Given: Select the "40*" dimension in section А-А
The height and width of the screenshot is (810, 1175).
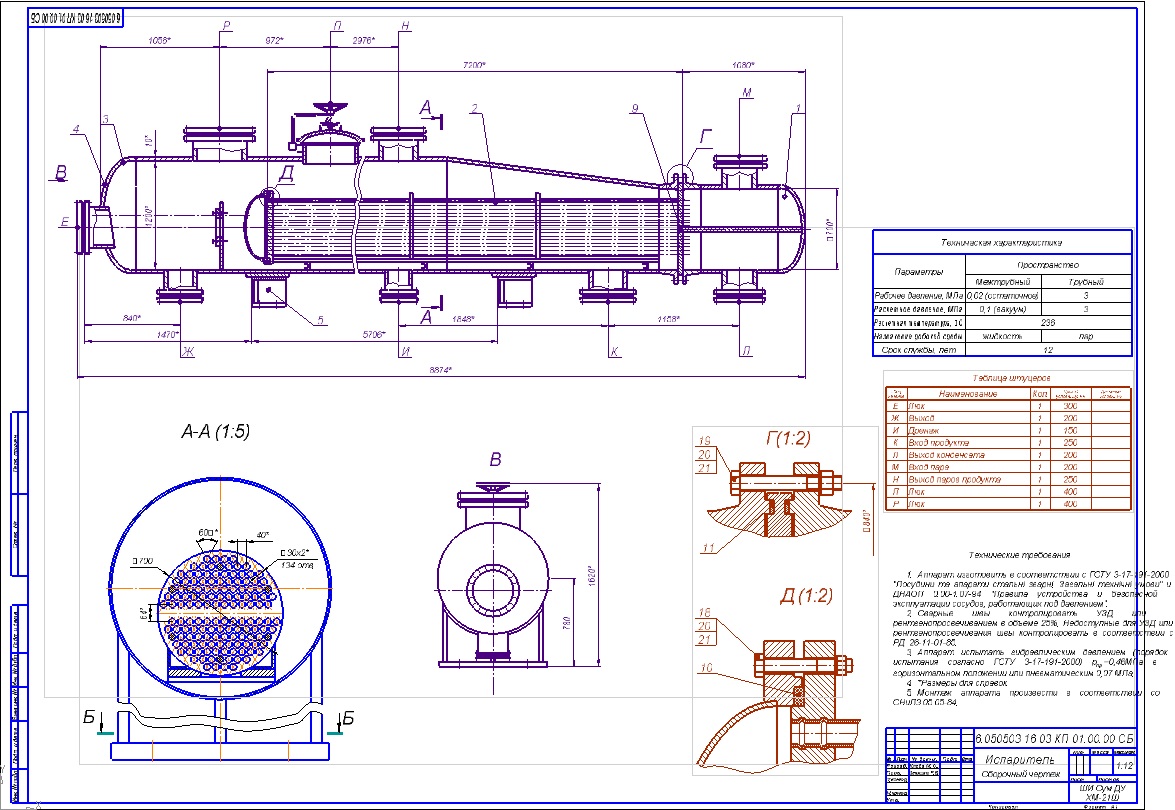Looking at the screenshot, I should coord(263,535).
